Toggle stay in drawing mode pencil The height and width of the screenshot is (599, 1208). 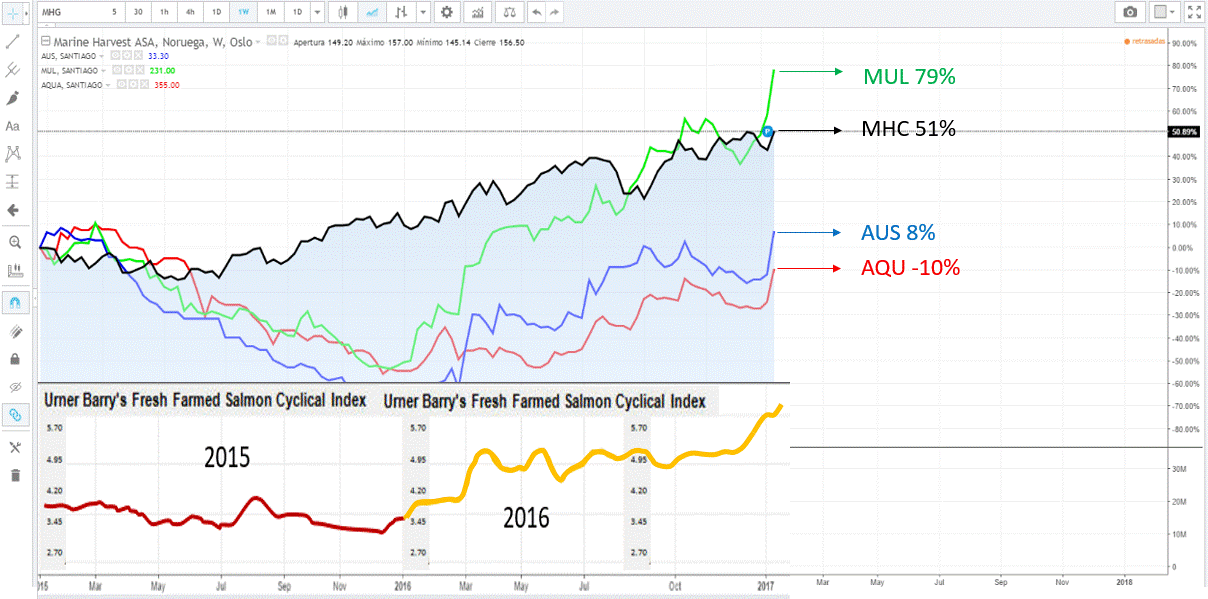tap(14, 330)
